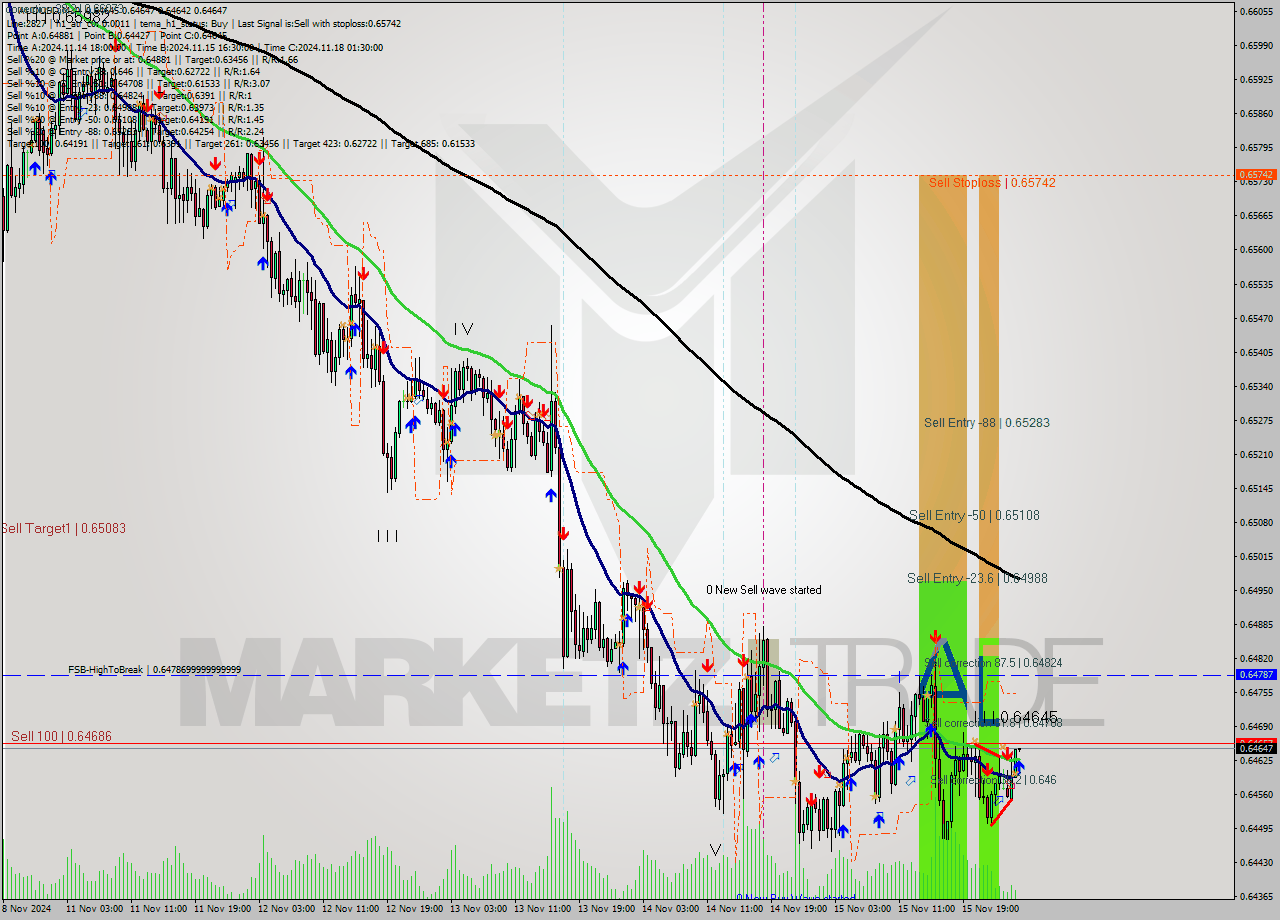Select the 'Sell Entry -50 | 0.65108' label
Screen dimensions: 1280x920
(974, 516)
